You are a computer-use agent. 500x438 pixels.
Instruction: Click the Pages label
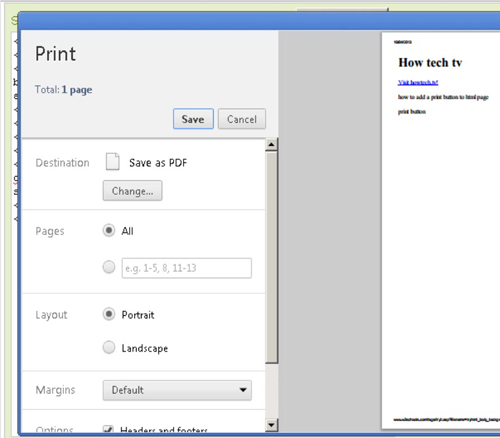tap(50, 231)
